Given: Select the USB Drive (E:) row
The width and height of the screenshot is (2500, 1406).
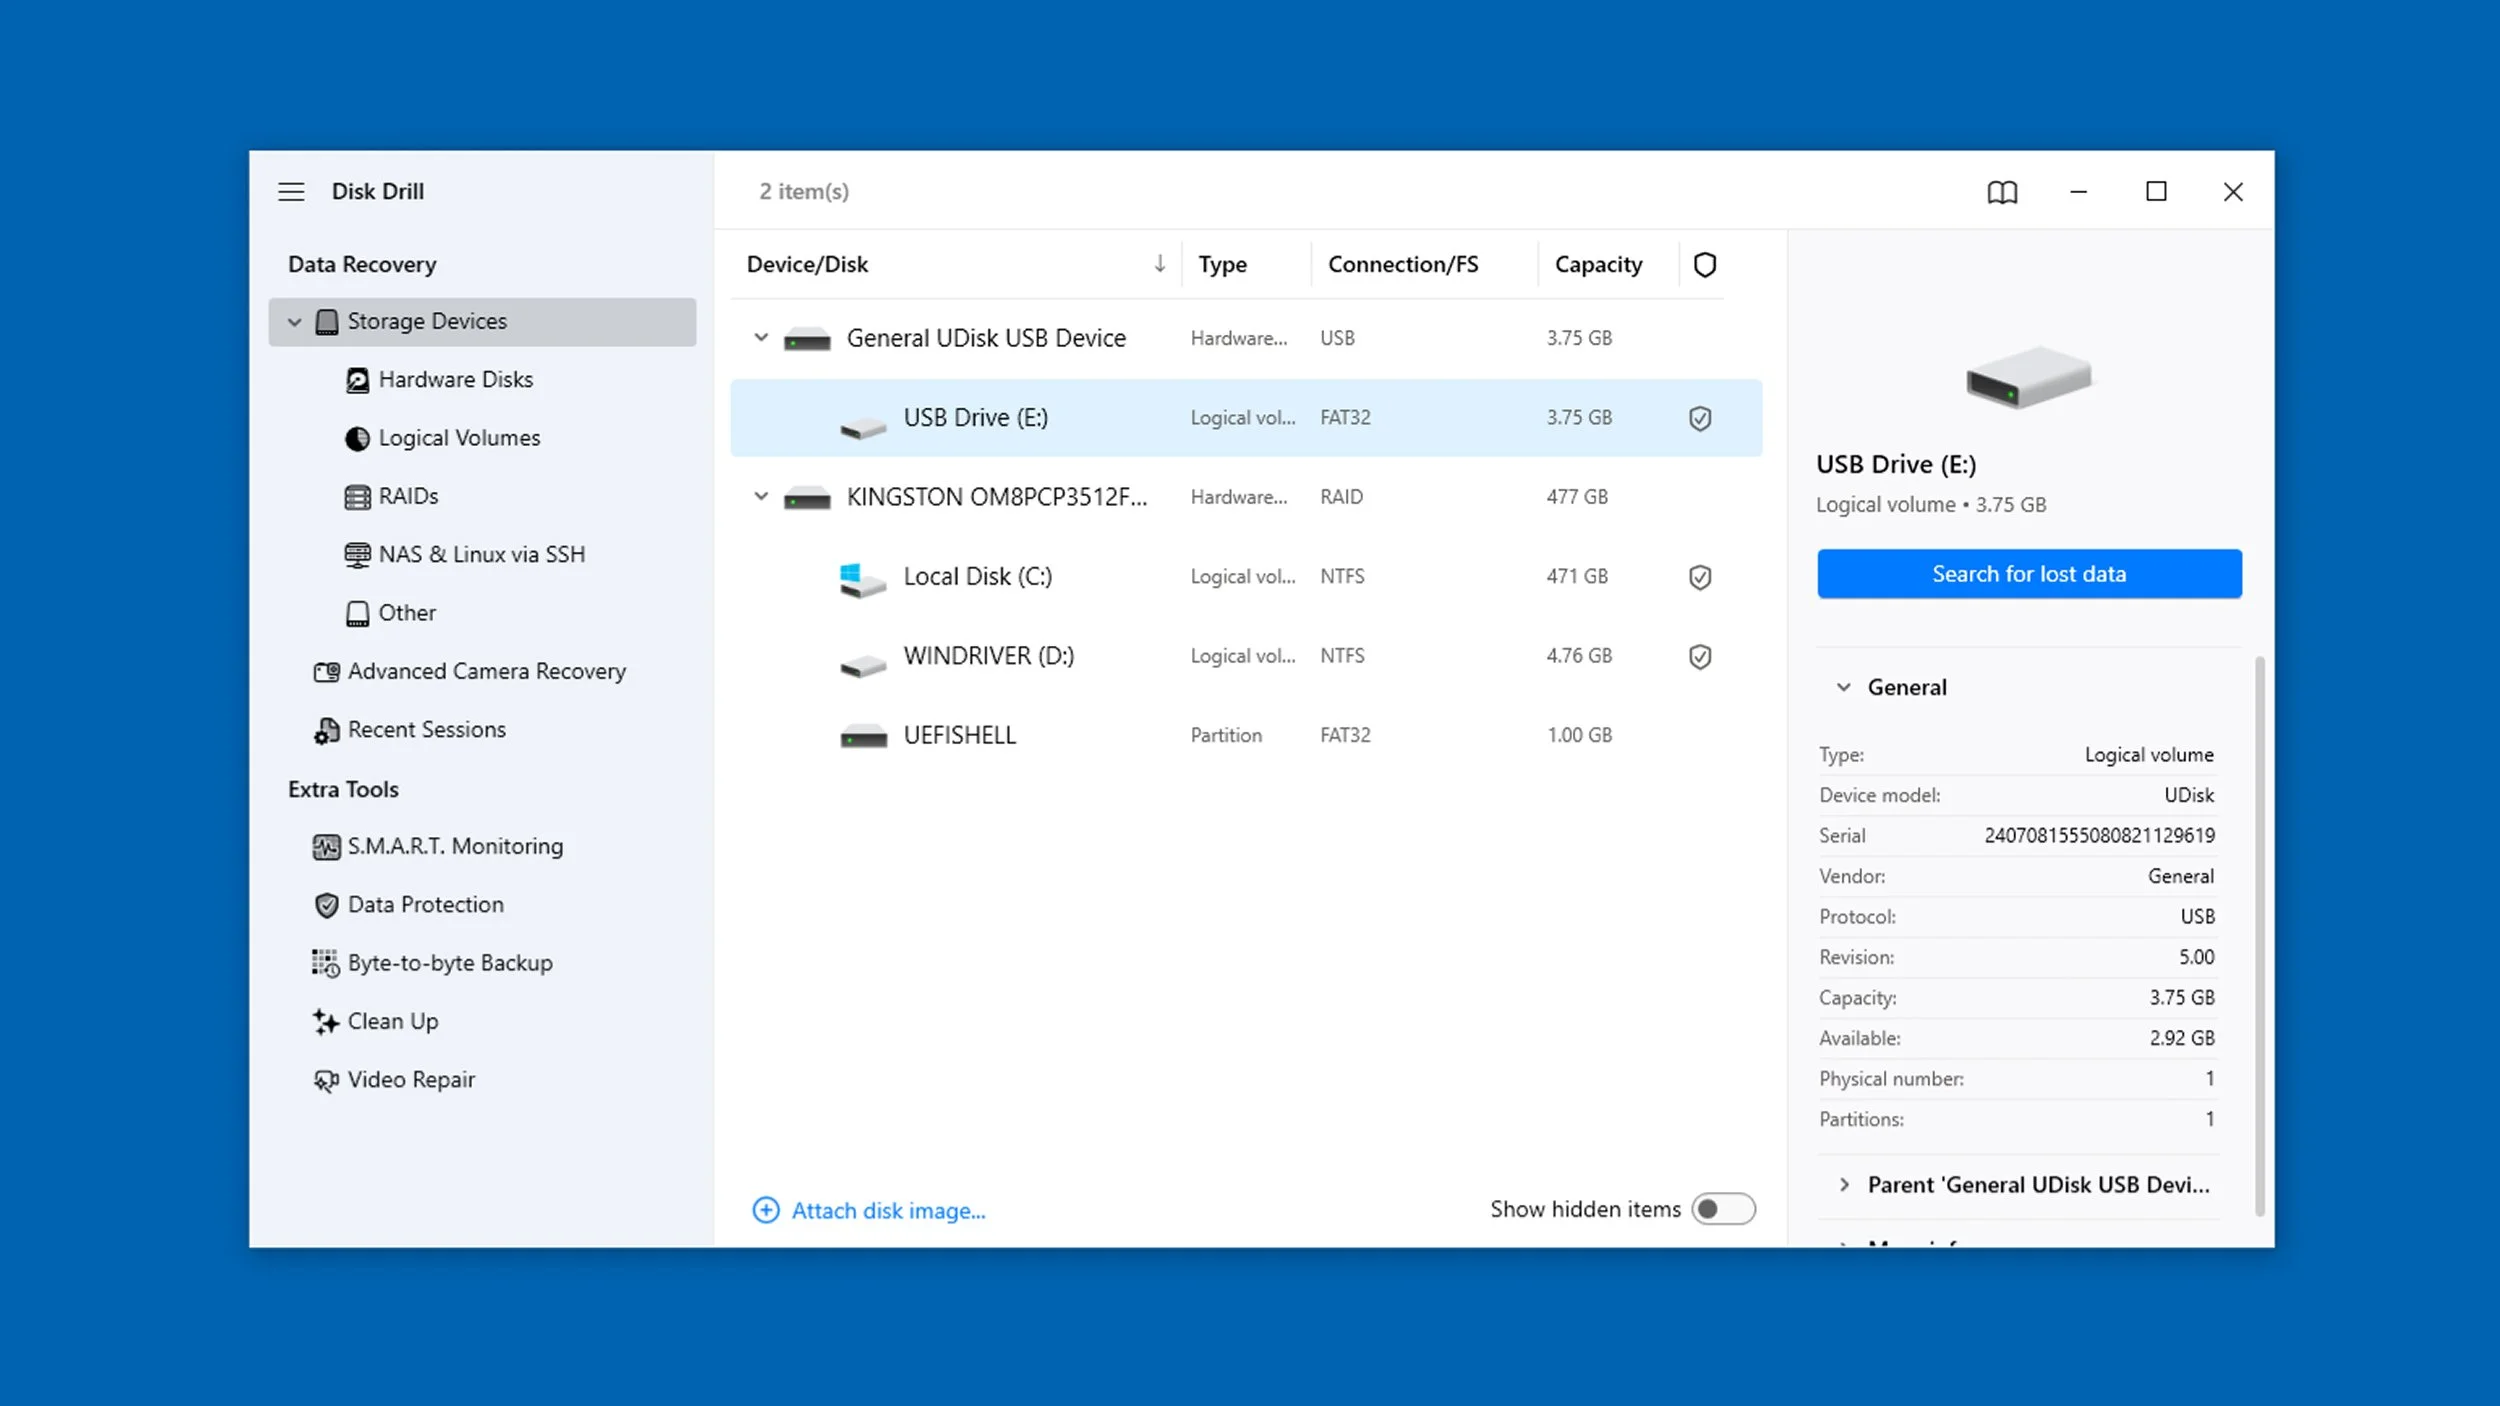Looking at the screenshot, I should (x=1246, y=418).
